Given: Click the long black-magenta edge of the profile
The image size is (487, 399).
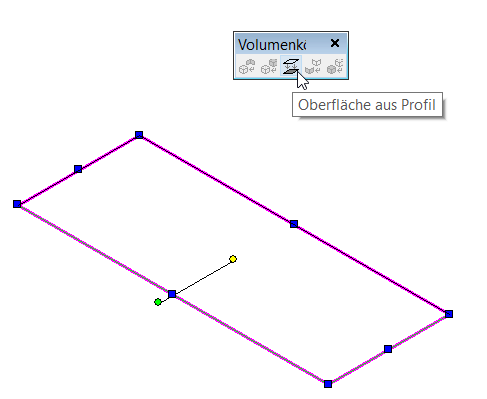Looking at the screenshot, I should tap(217, 179).
